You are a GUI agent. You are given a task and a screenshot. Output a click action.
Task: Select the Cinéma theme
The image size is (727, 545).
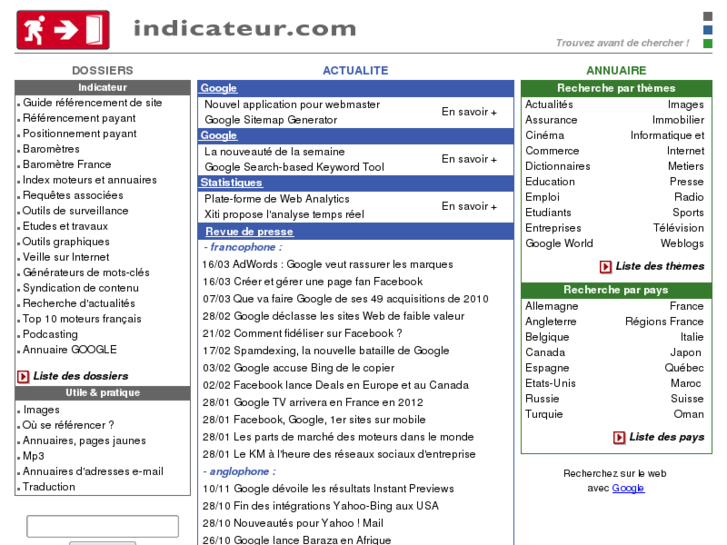click(545, 135)
